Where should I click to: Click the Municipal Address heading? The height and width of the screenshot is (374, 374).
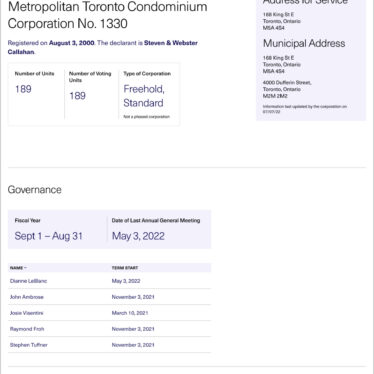tap(304, 43)
